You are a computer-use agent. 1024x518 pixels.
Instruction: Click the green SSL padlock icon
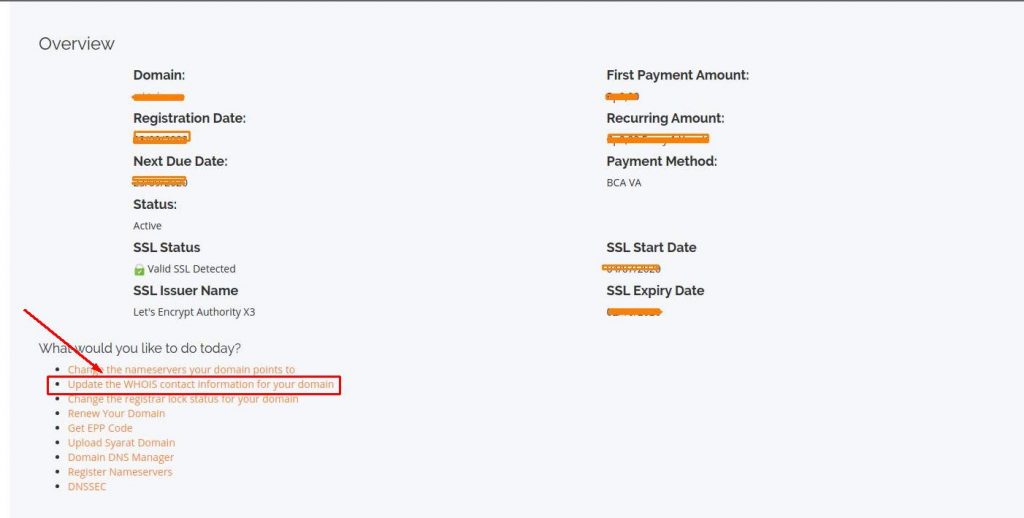pyautogui.click(x=139, y=269)
